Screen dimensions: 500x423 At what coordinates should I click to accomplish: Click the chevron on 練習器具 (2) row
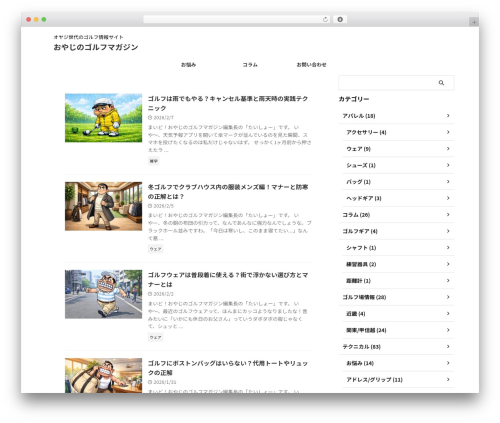[448, 264]
